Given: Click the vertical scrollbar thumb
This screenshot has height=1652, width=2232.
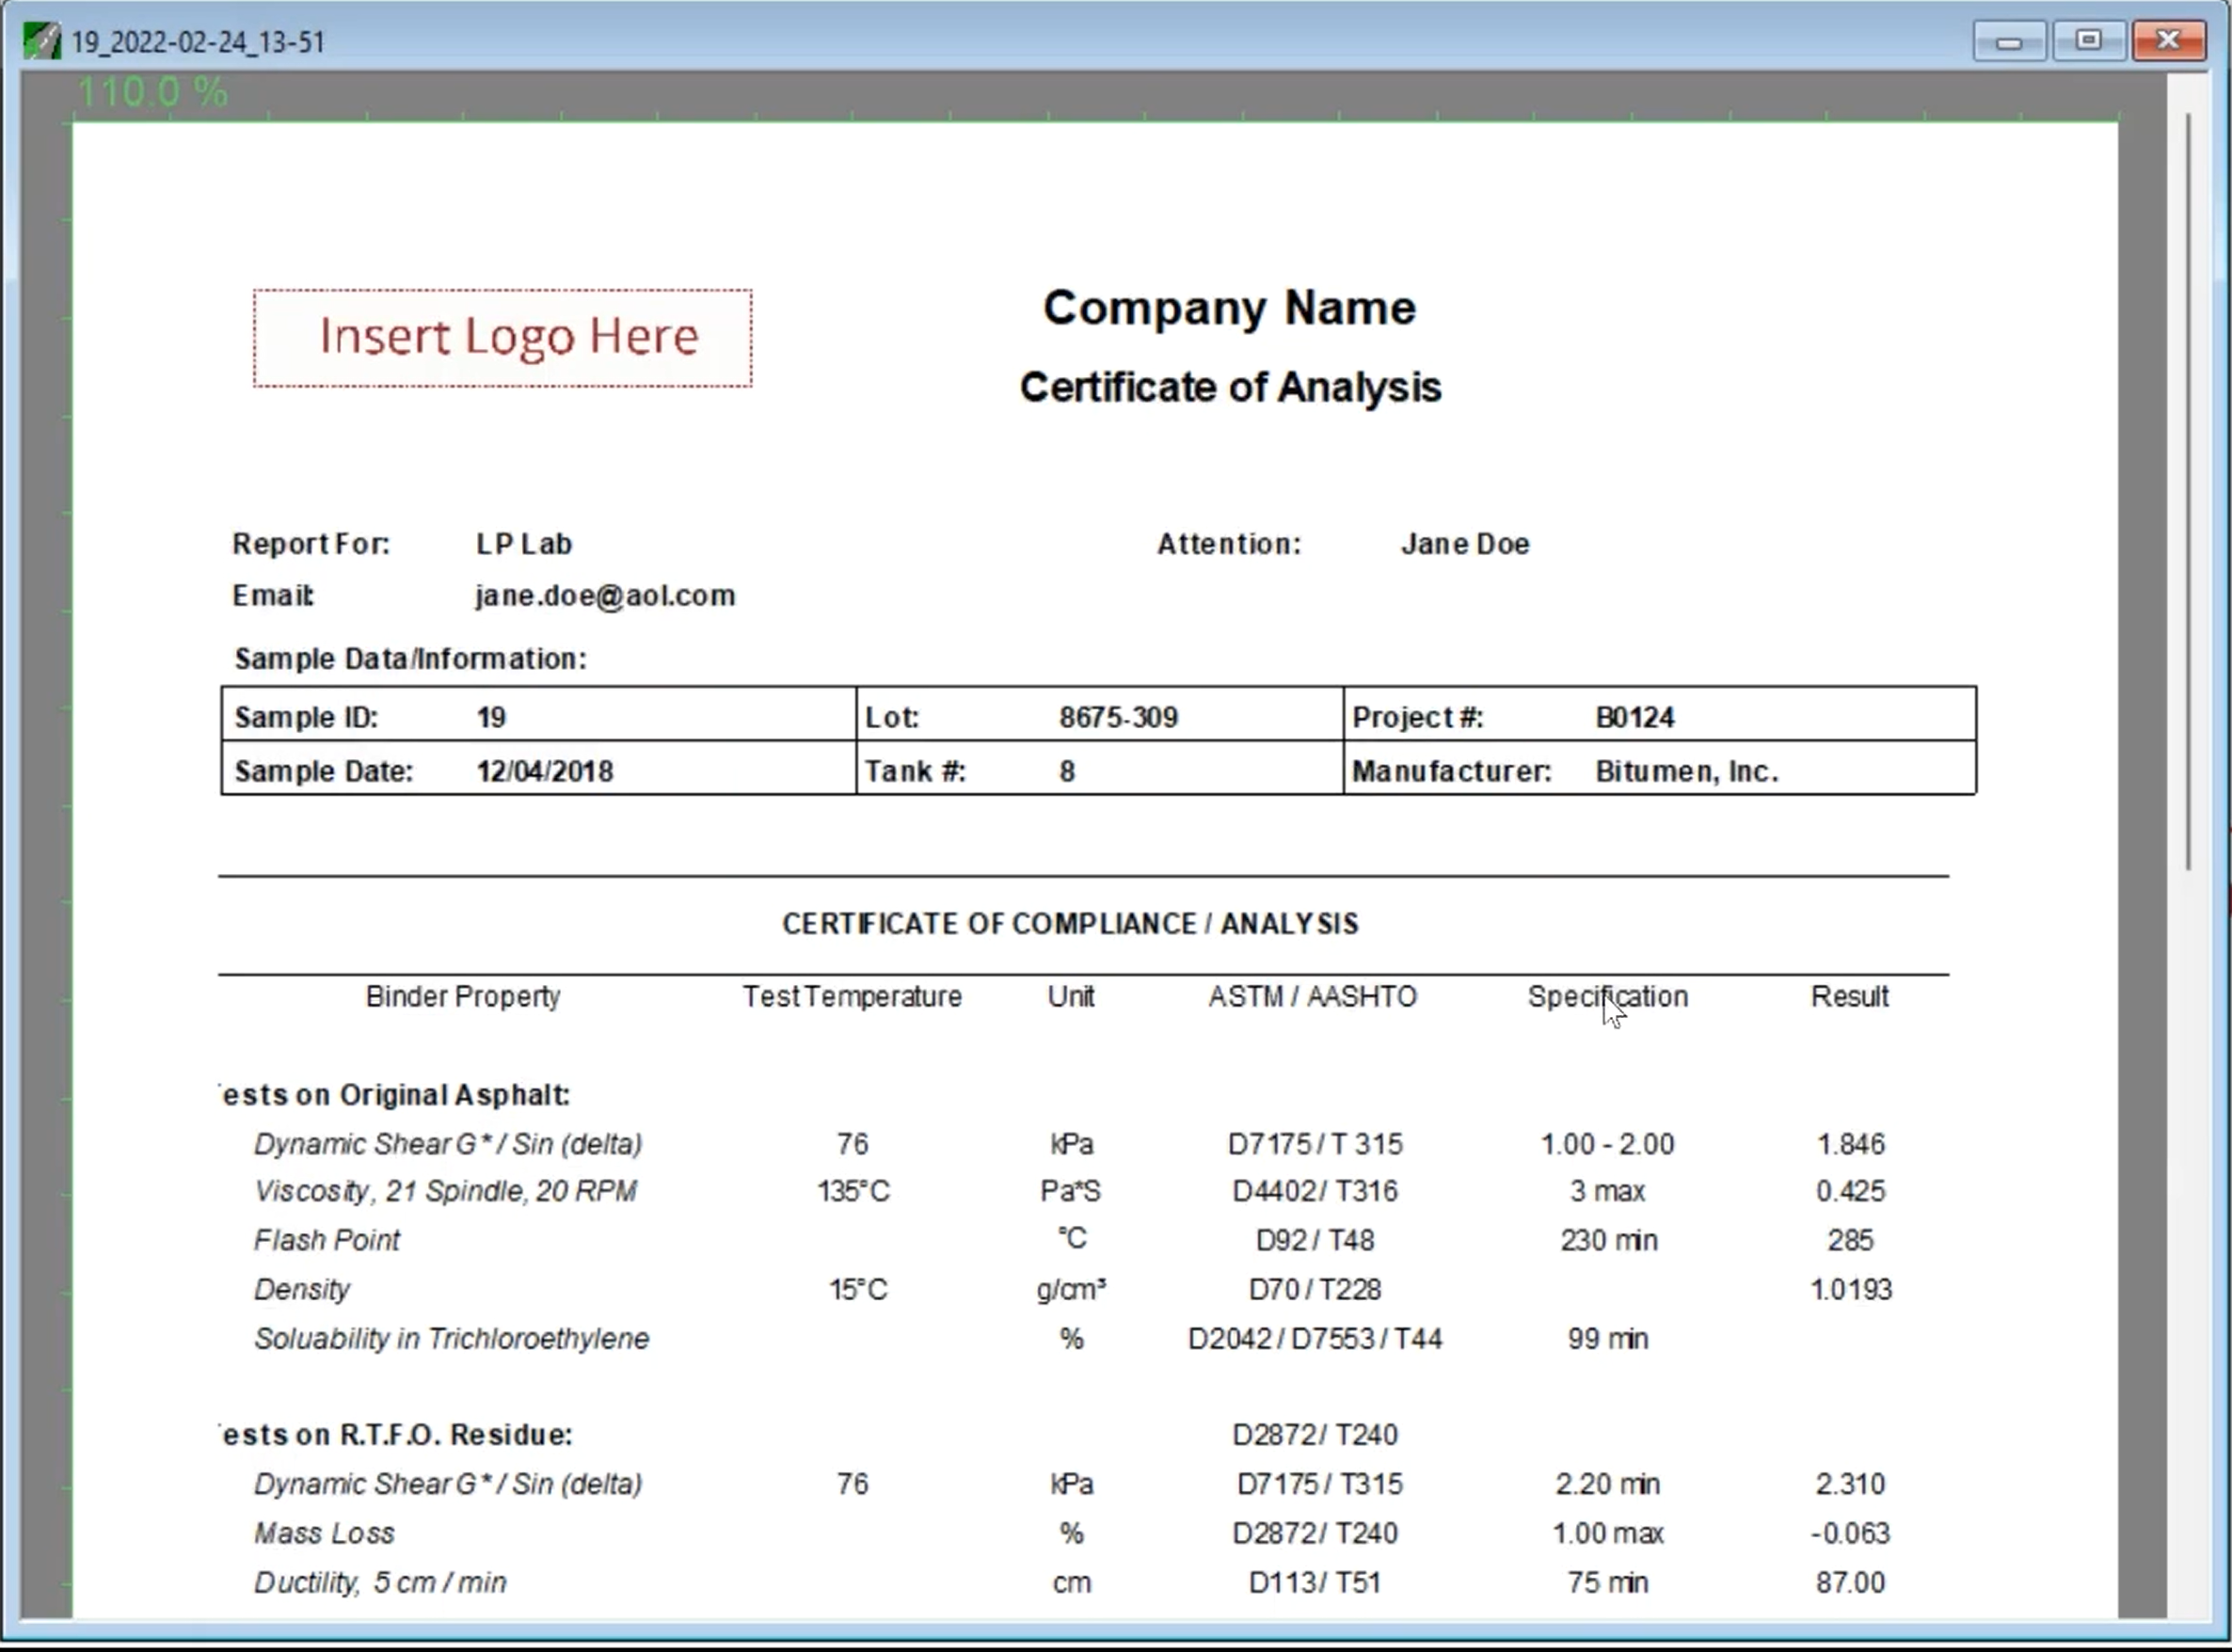Looking at the screenshot, I should coord(2189,491).
